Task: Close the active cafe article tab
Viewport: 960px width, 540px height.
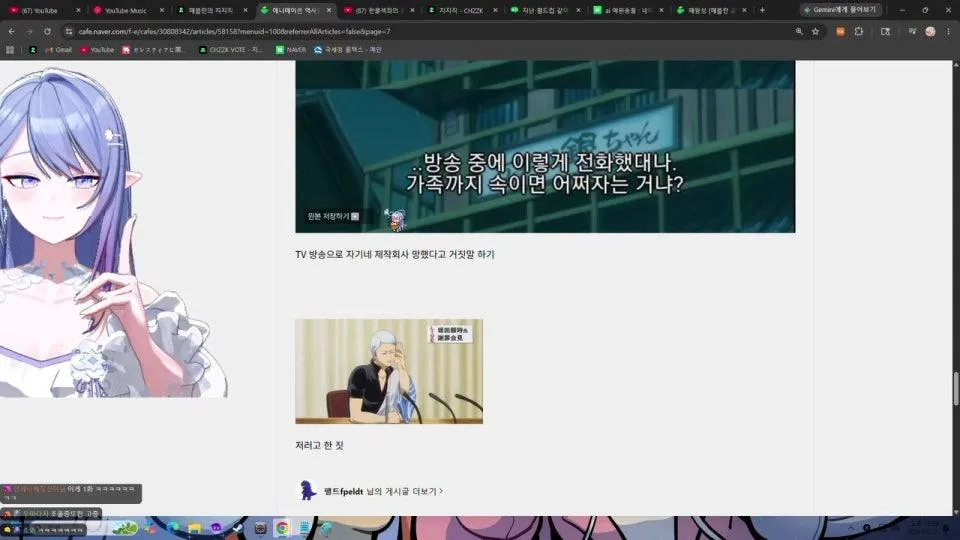Action: pos(329,10)
